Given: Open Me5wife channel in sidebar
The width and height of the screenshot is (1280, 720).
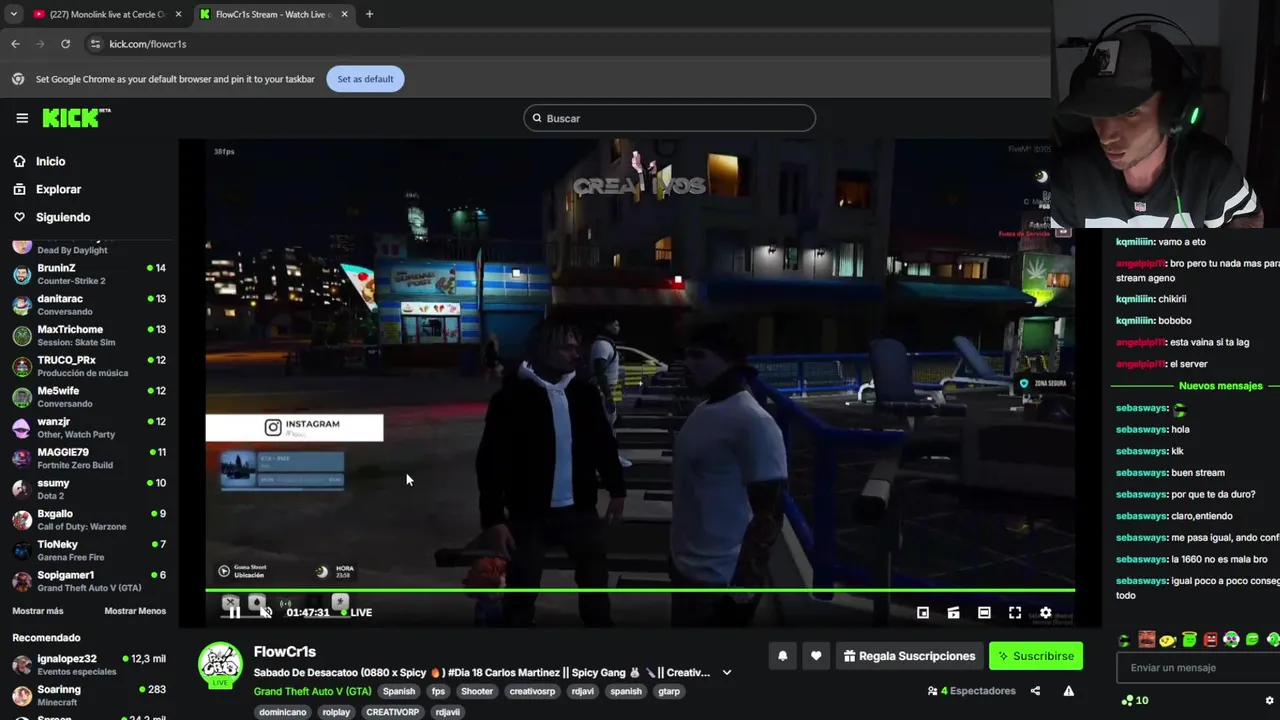Looking at the screenshot, I should coord(88,397).
